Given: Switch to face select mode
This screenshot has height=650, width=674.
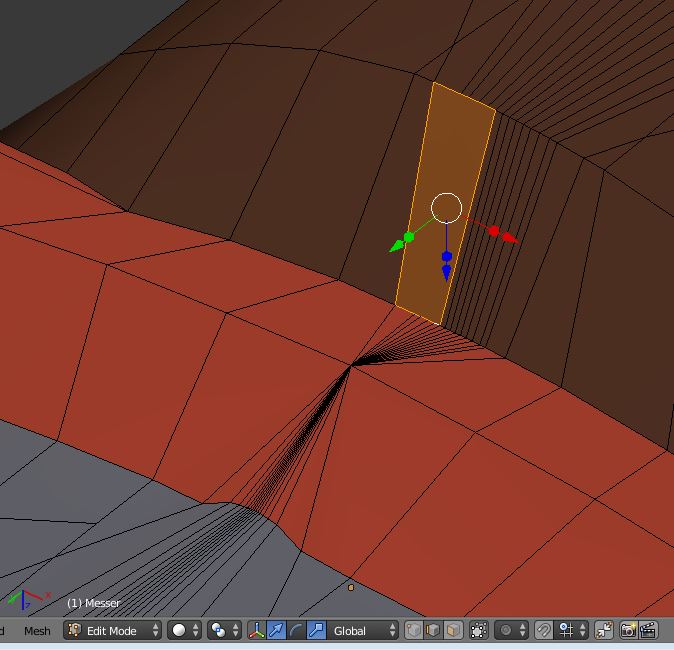Looking at the screenshot, I should coord(453,630).
